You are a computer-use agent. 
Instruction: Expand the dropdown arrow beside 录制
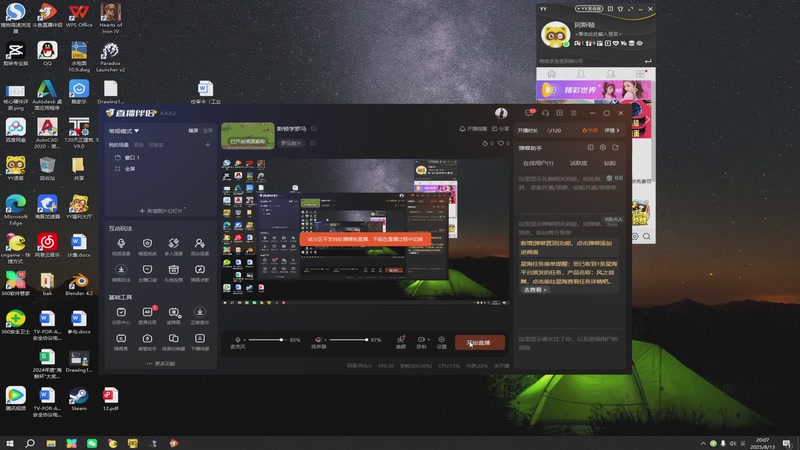429,339
